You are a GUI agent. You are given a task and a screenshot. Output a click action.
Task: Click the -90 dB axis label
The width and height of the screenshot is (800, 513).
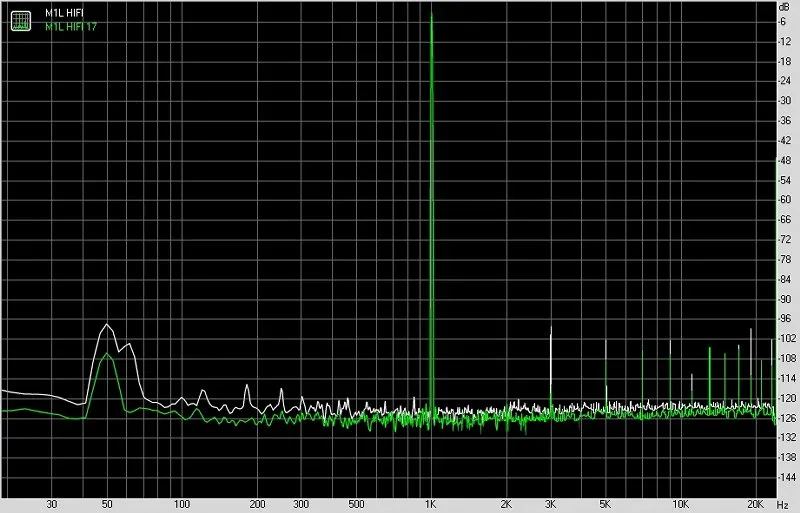pyautogui.click(x=784, y=299)
